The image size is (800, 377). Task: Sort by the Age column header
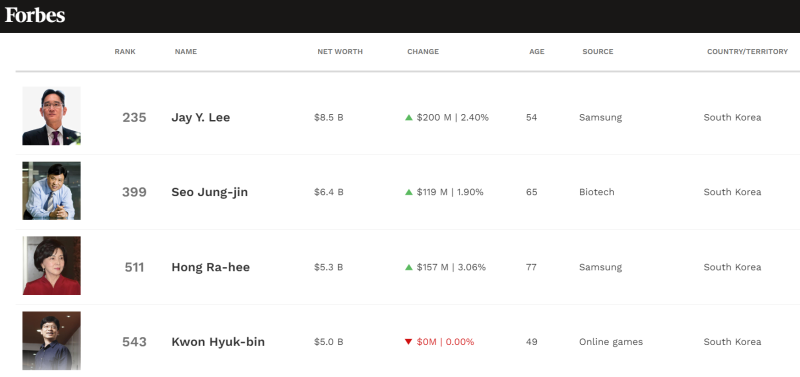(537, 52)
